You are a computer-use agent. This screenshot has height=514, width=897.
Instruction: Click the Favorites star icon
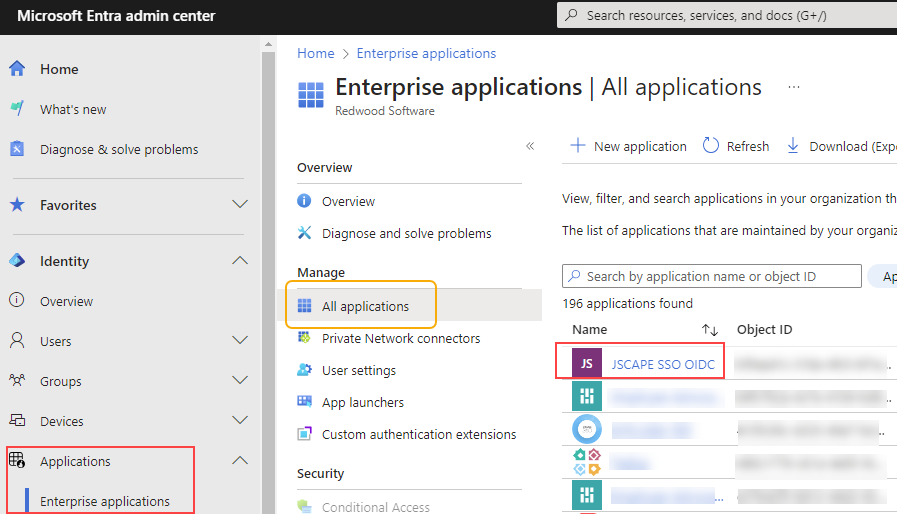point(17,204)
